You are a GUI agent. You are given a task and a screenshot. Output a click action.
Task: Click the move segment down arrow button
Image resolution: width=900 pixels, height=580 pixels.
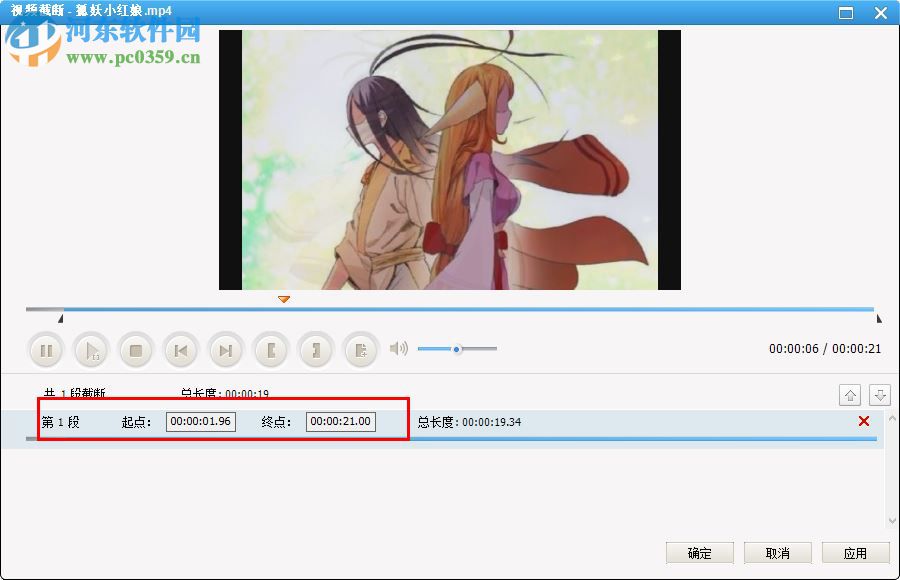click(x=880, y=394)
